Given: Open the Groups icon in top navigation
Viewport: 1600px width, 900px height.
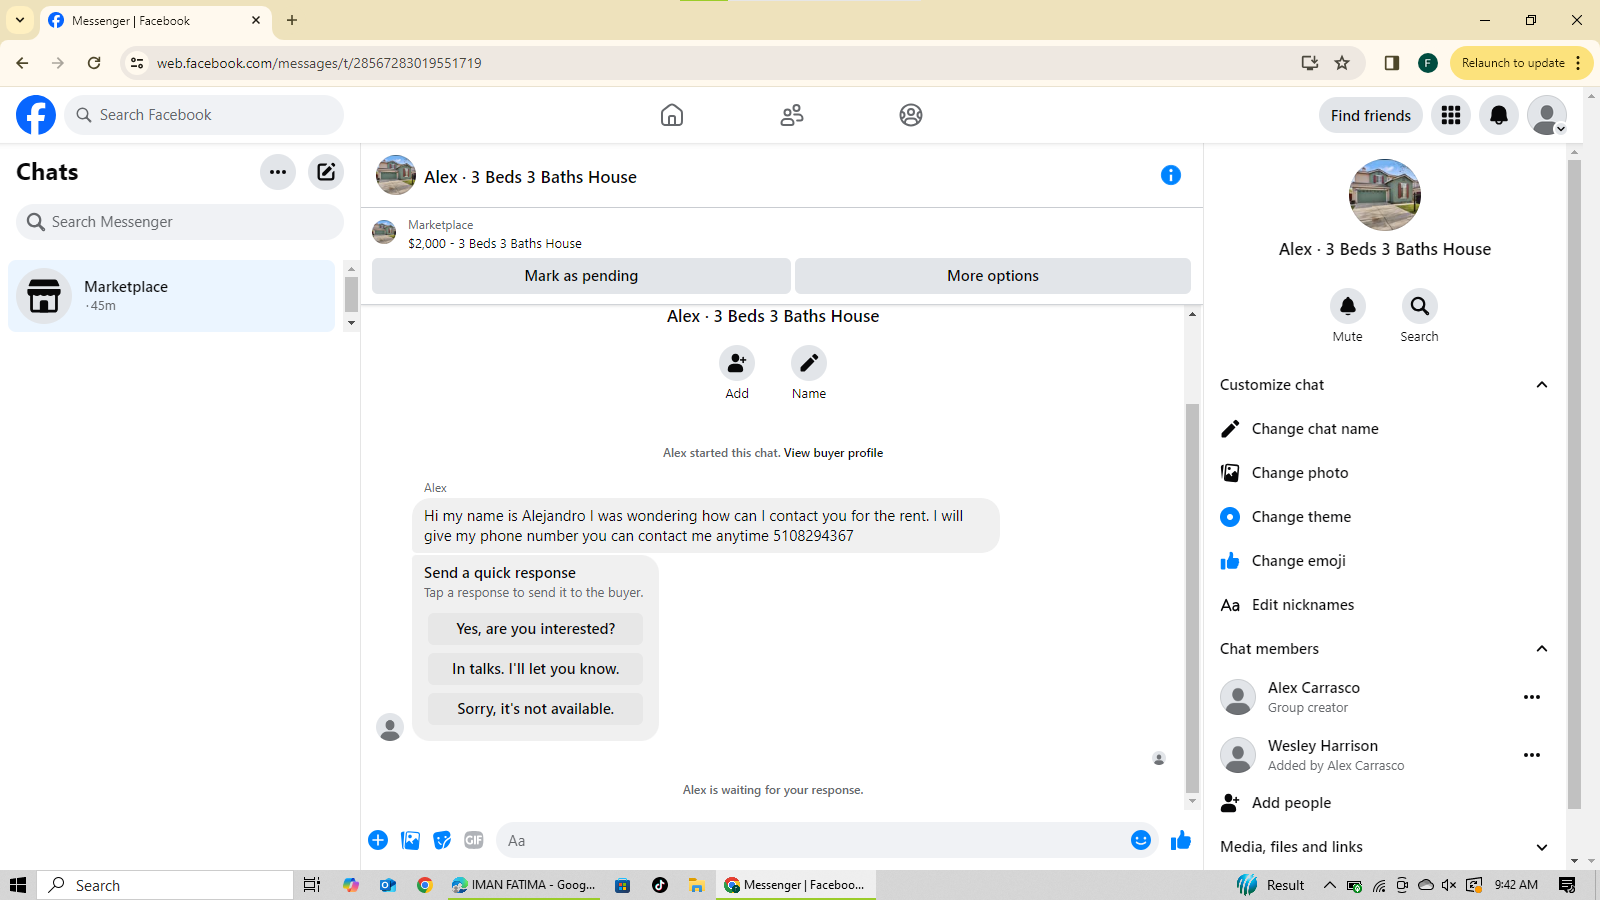Looking at the screenshot, I should click(911, 115).
